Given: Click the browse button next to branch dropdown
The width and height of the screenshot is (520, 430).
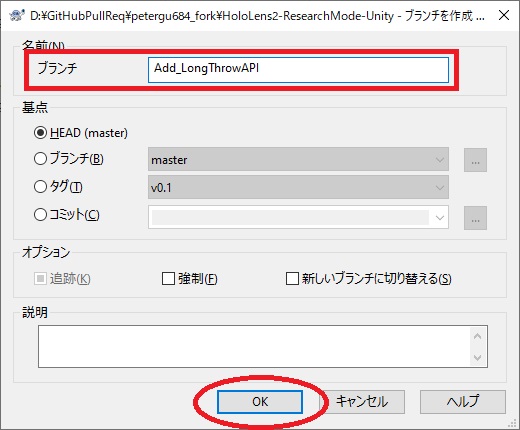Looking at the screenshot, I should [x=475, y=160].
